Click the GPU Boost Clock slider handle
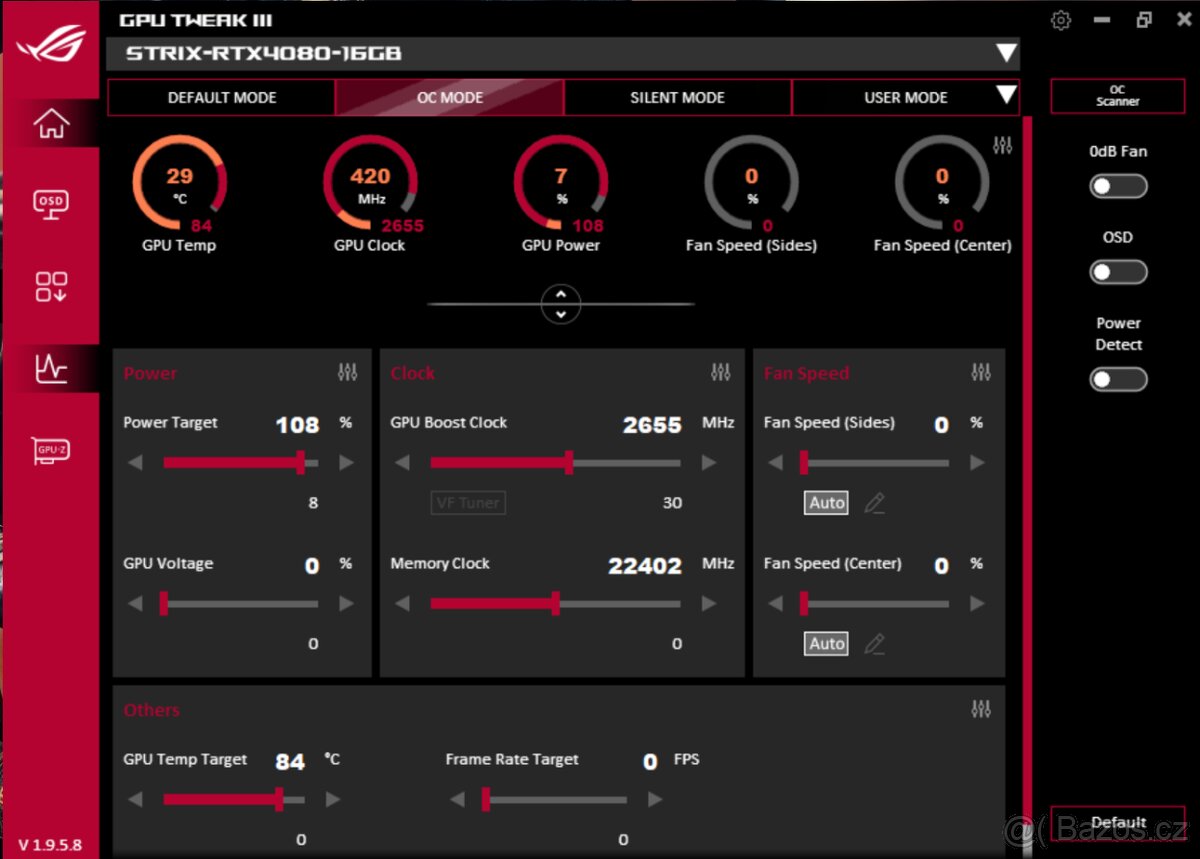1200x859 pixels. (569, 463)
